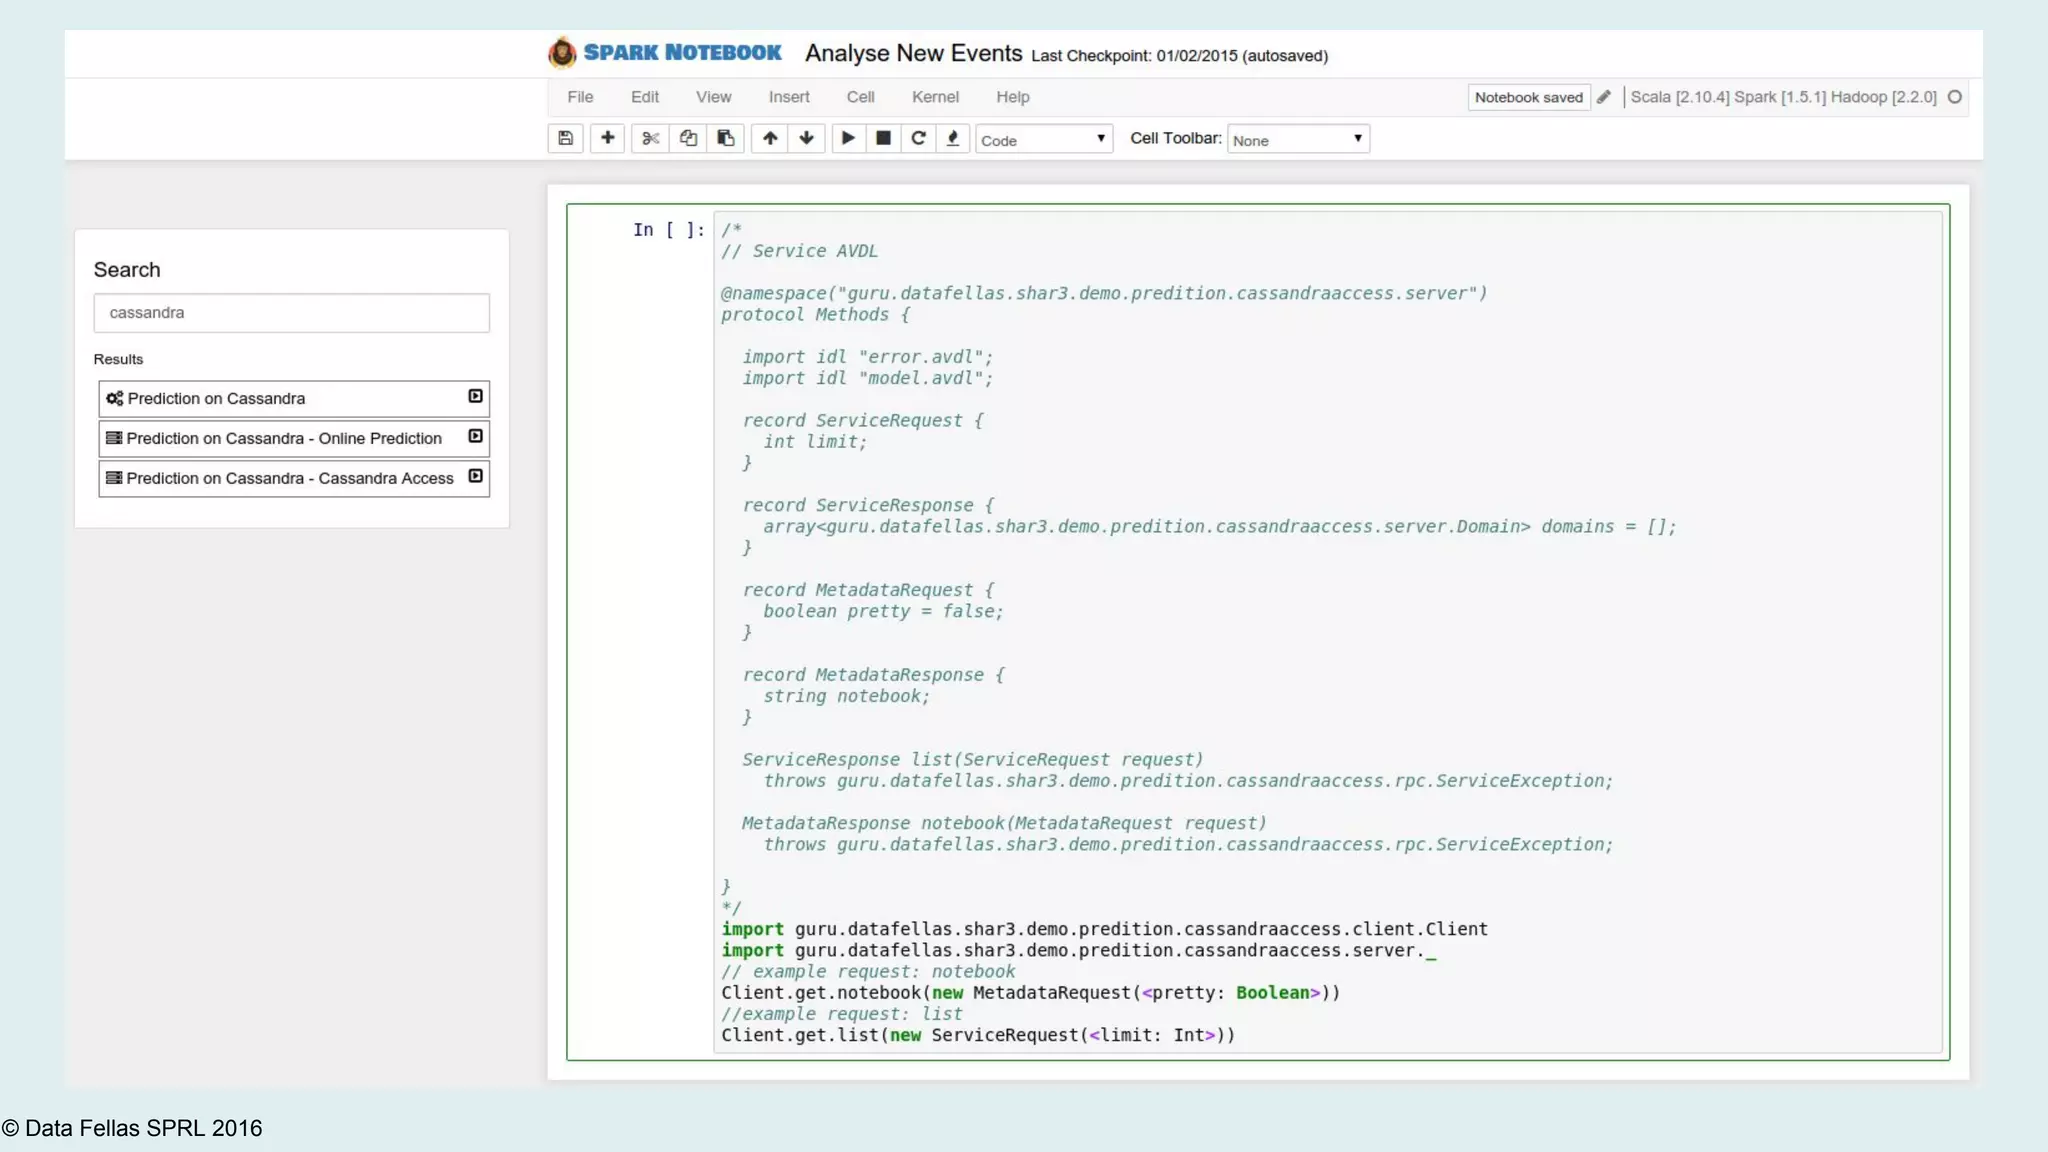Move the selected cell down
This screenshot has width=2048, height=1152.
tap(806, 138)
